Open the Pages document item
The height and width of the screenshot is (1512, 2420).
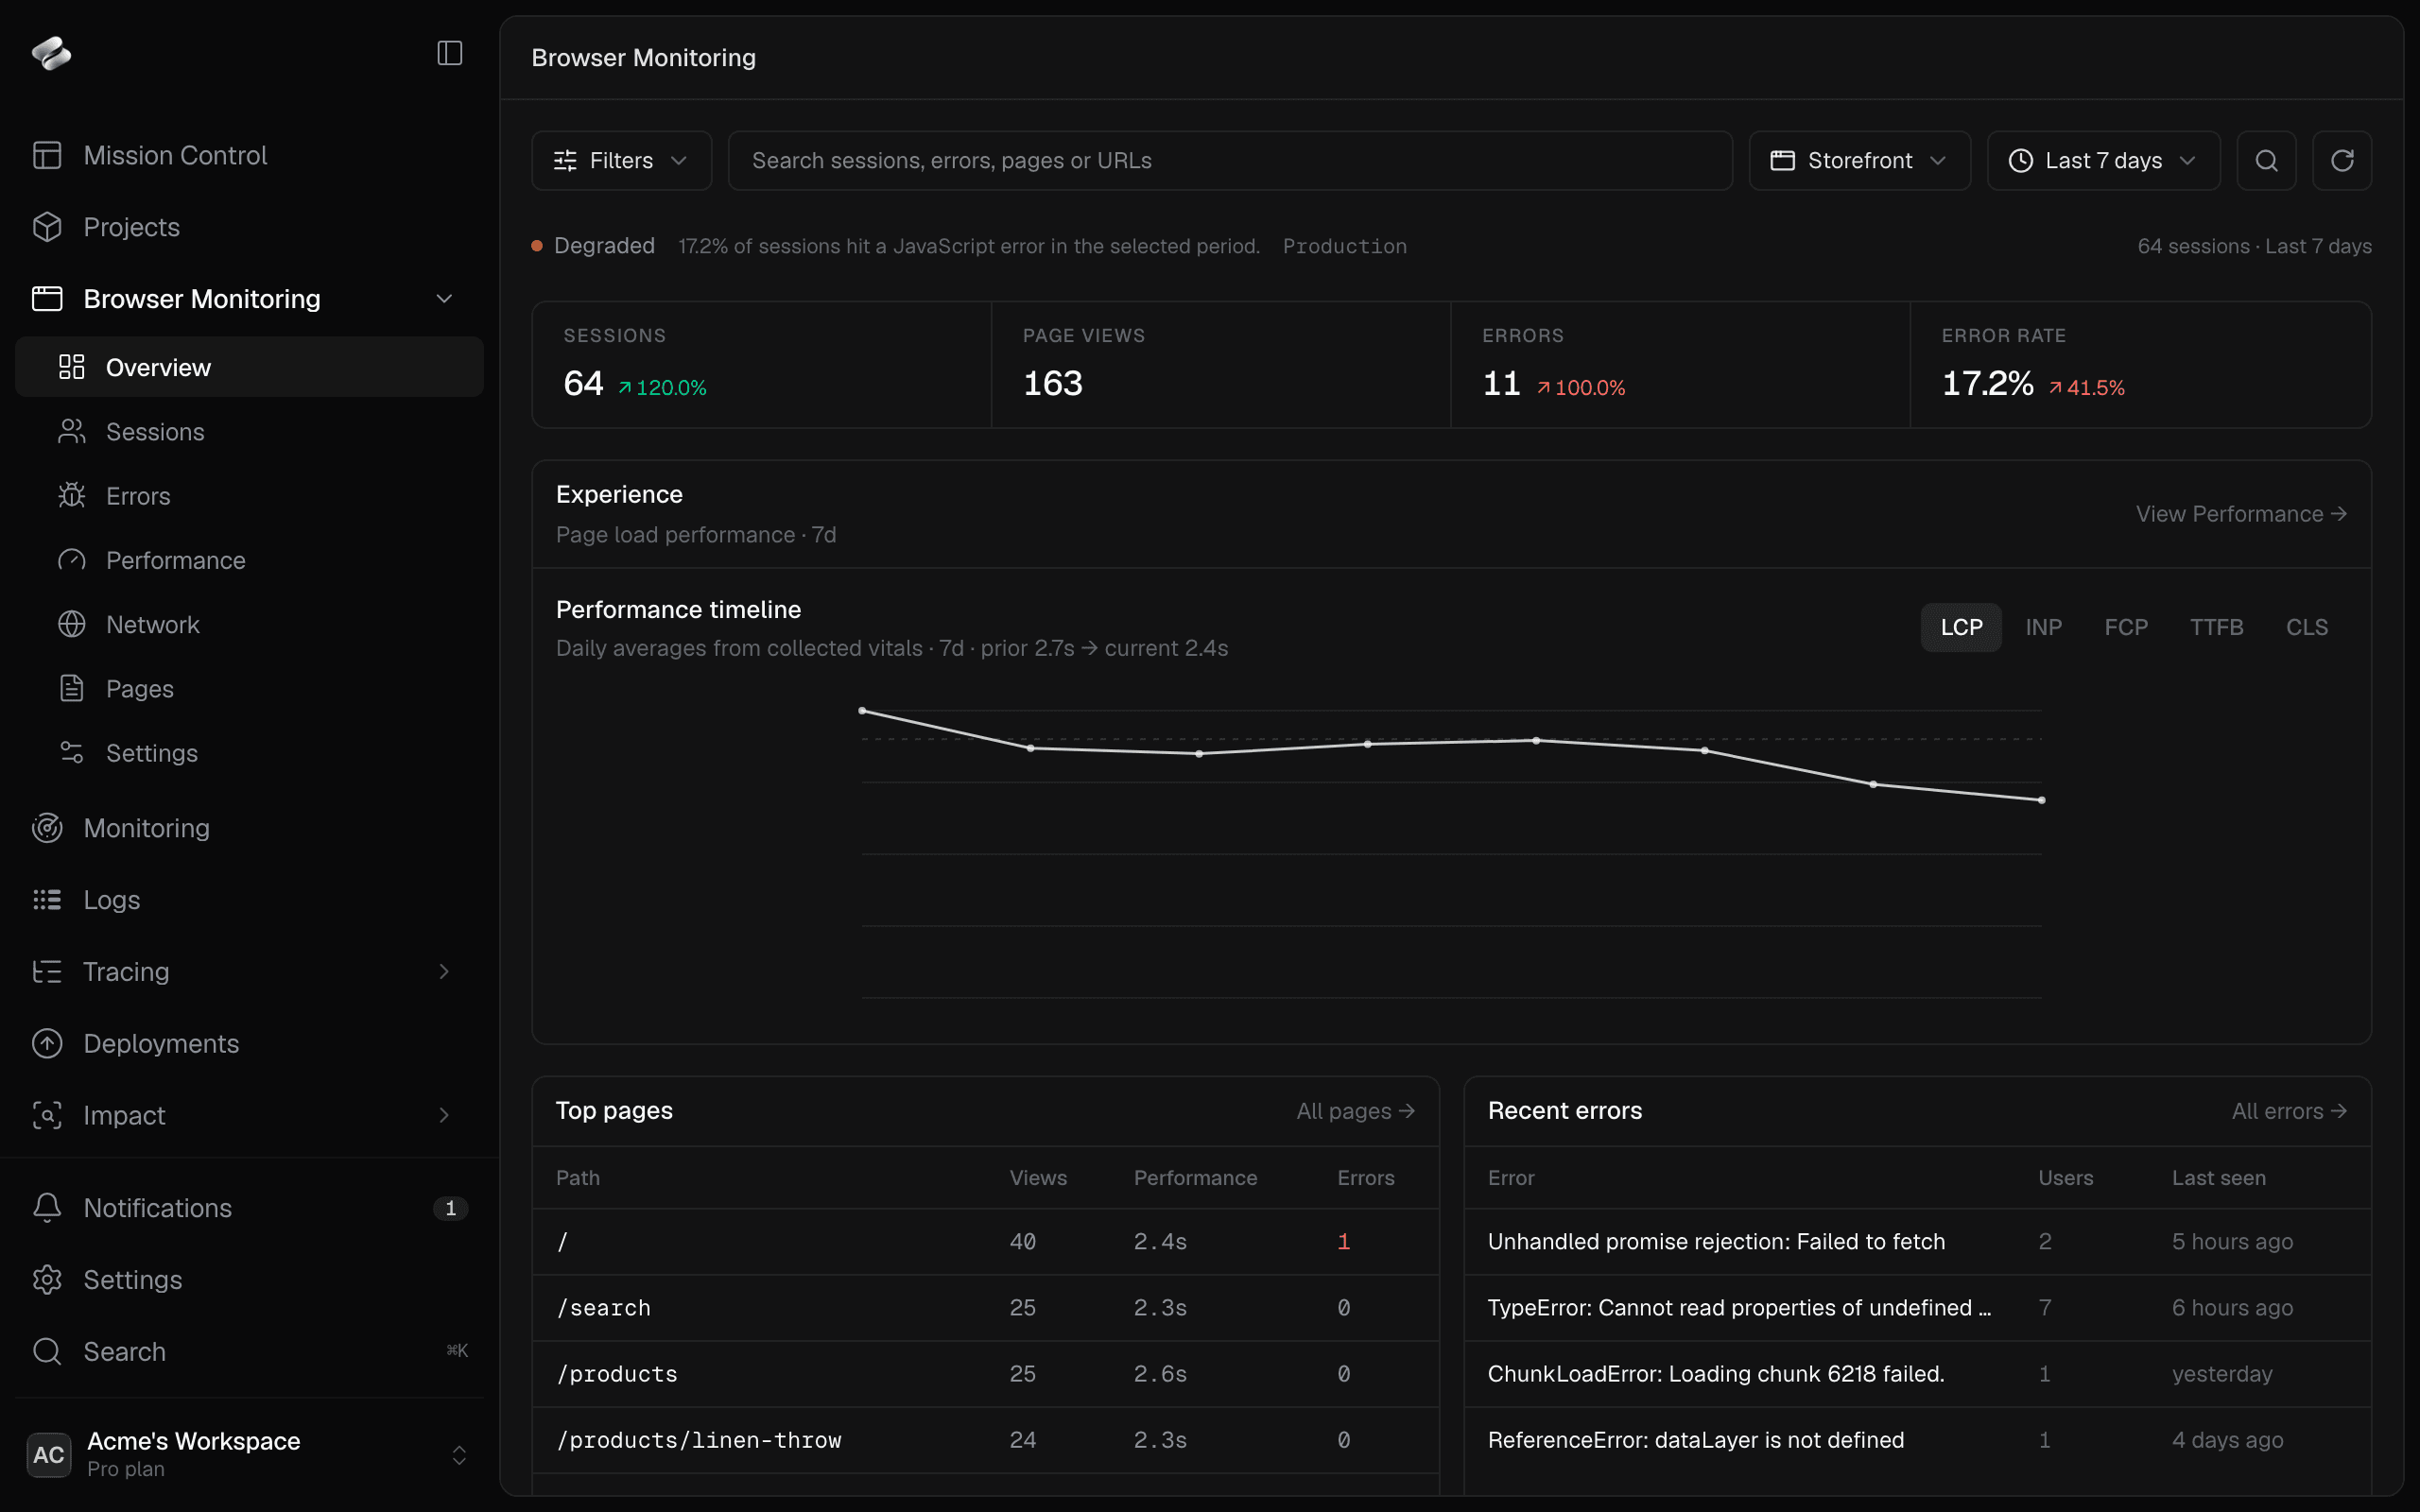coord(249,688)
